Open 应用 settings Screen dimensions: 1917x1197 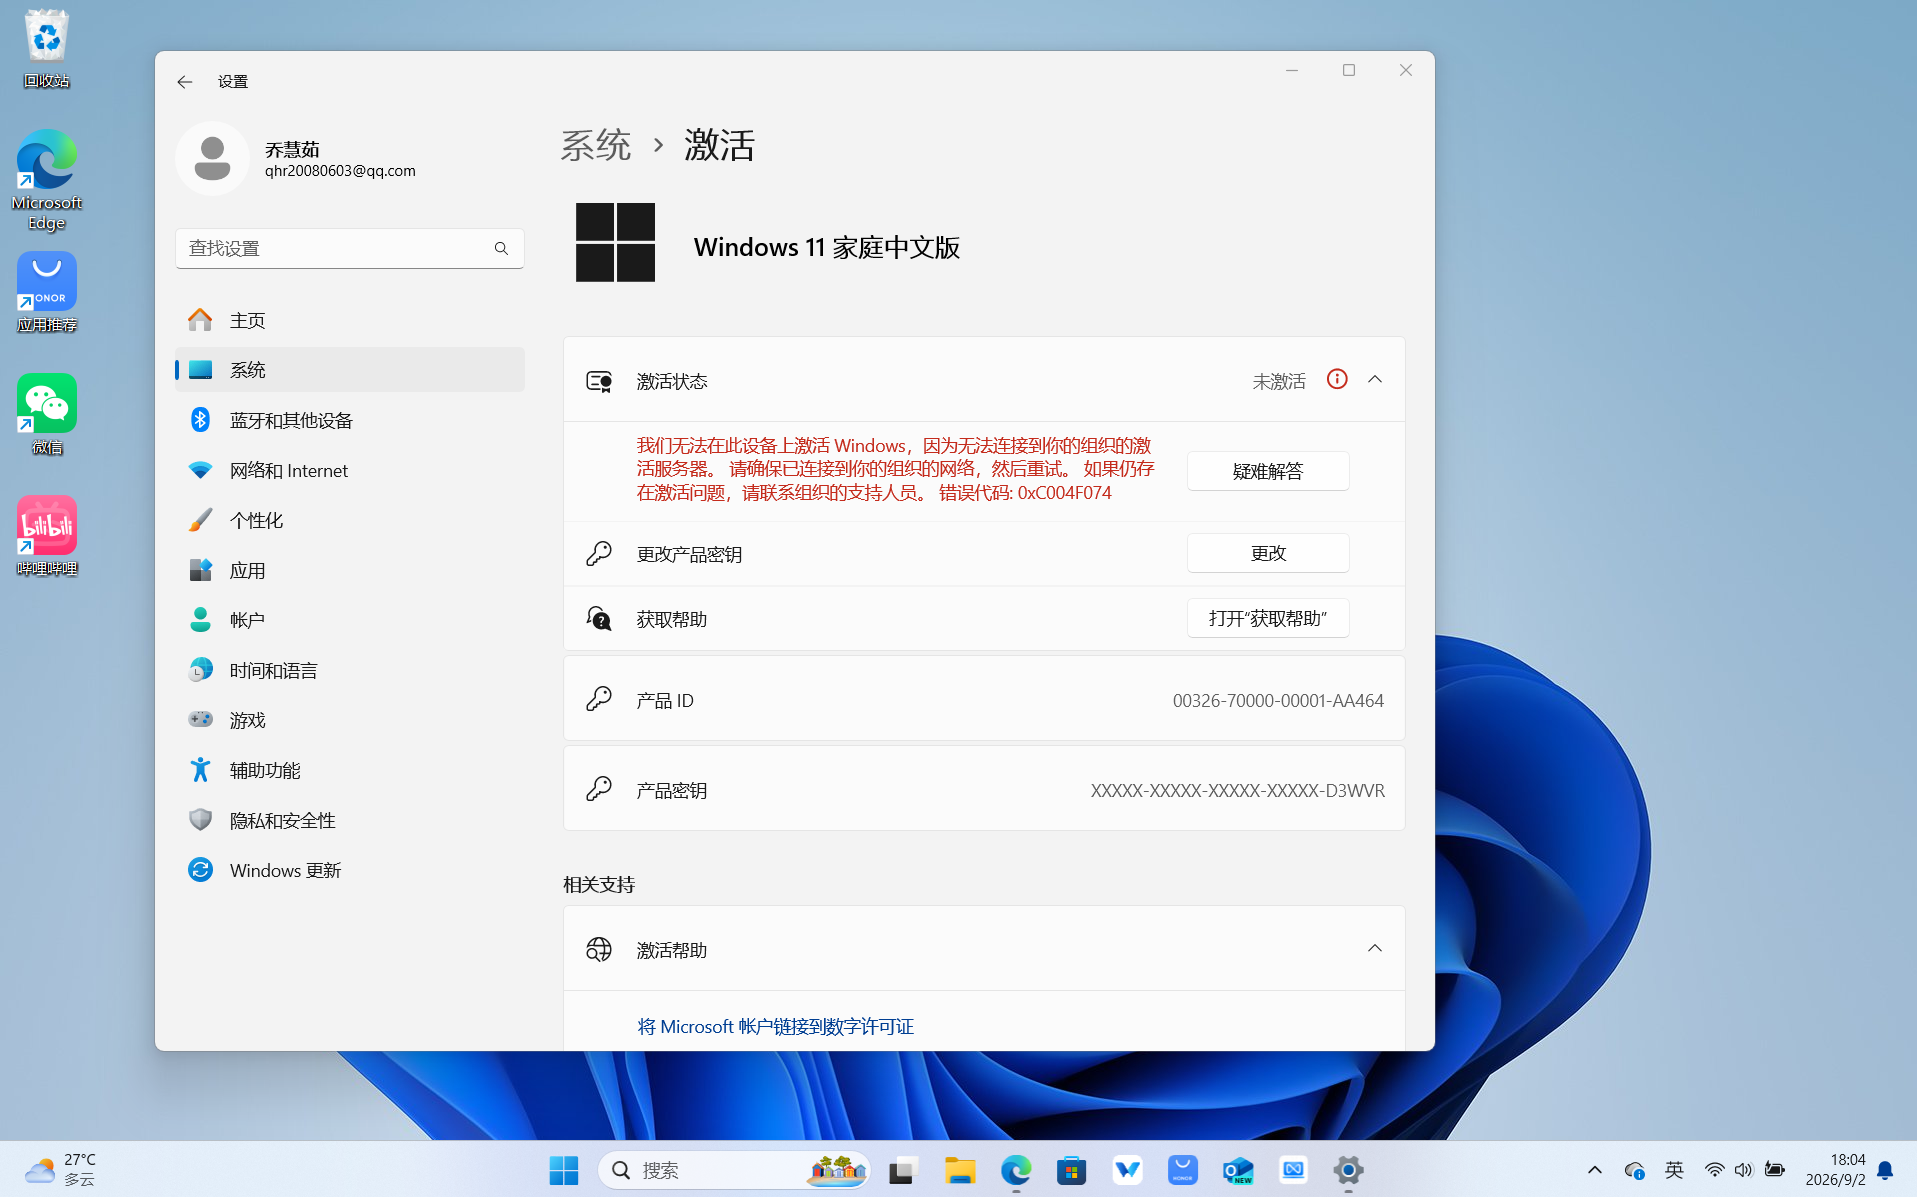coord(349,570)
